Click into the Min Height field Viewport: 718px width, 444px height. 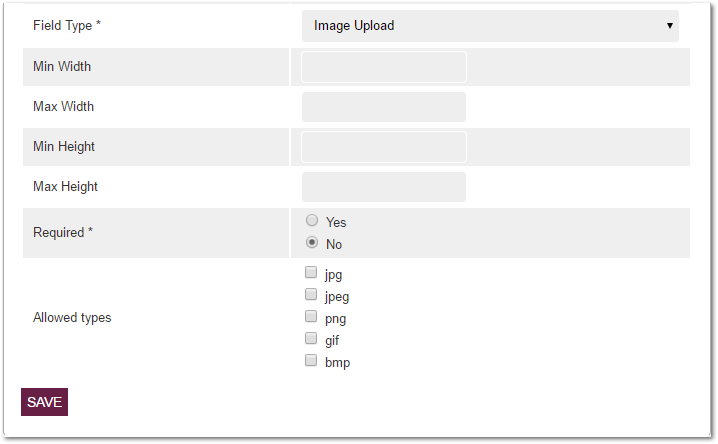(384, 147)
